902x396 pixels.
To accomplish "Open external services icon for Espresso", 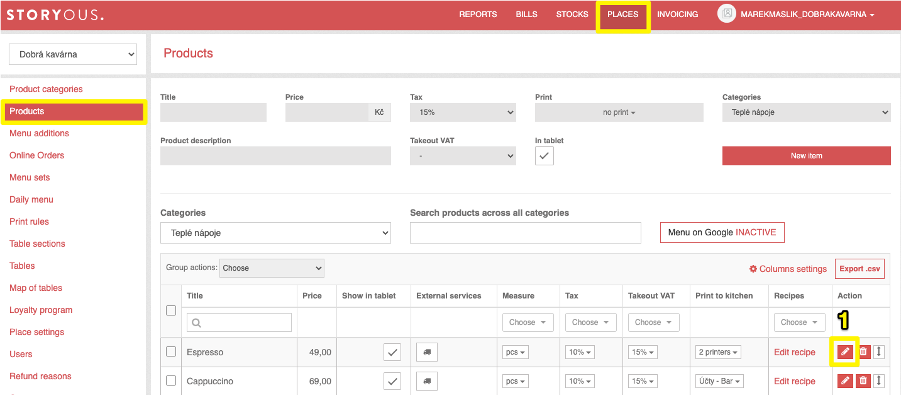I will point(427,352).
